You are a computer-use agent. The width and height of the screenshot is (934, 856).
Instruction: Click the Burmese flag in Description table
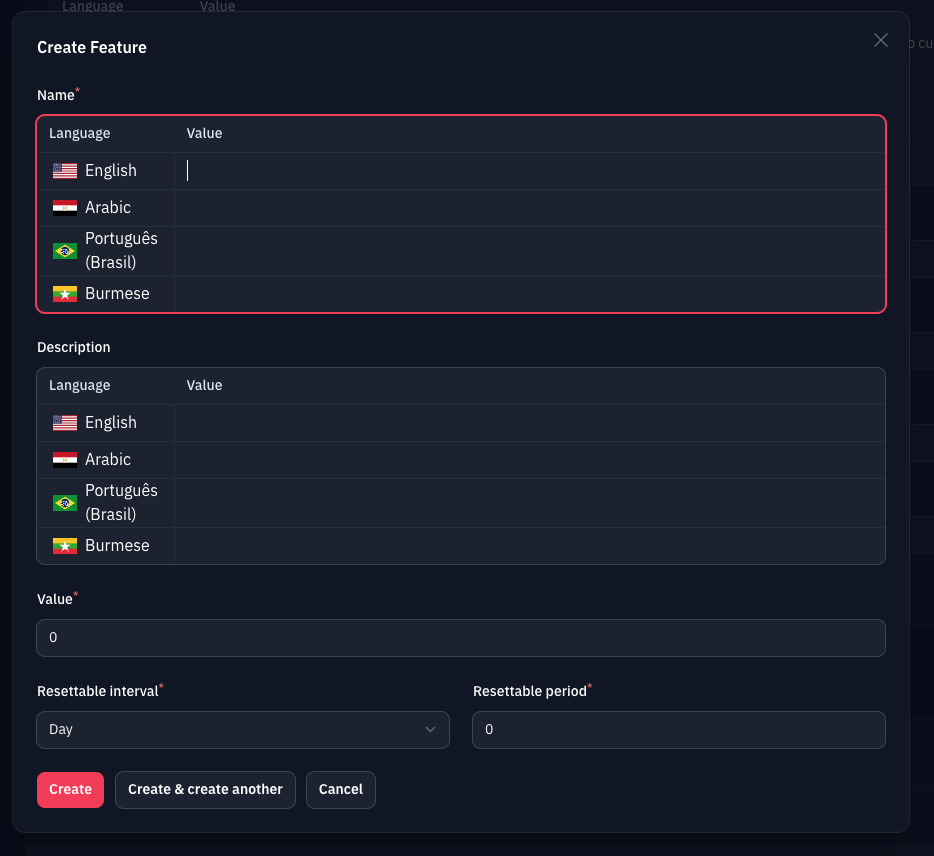[65, 546]
